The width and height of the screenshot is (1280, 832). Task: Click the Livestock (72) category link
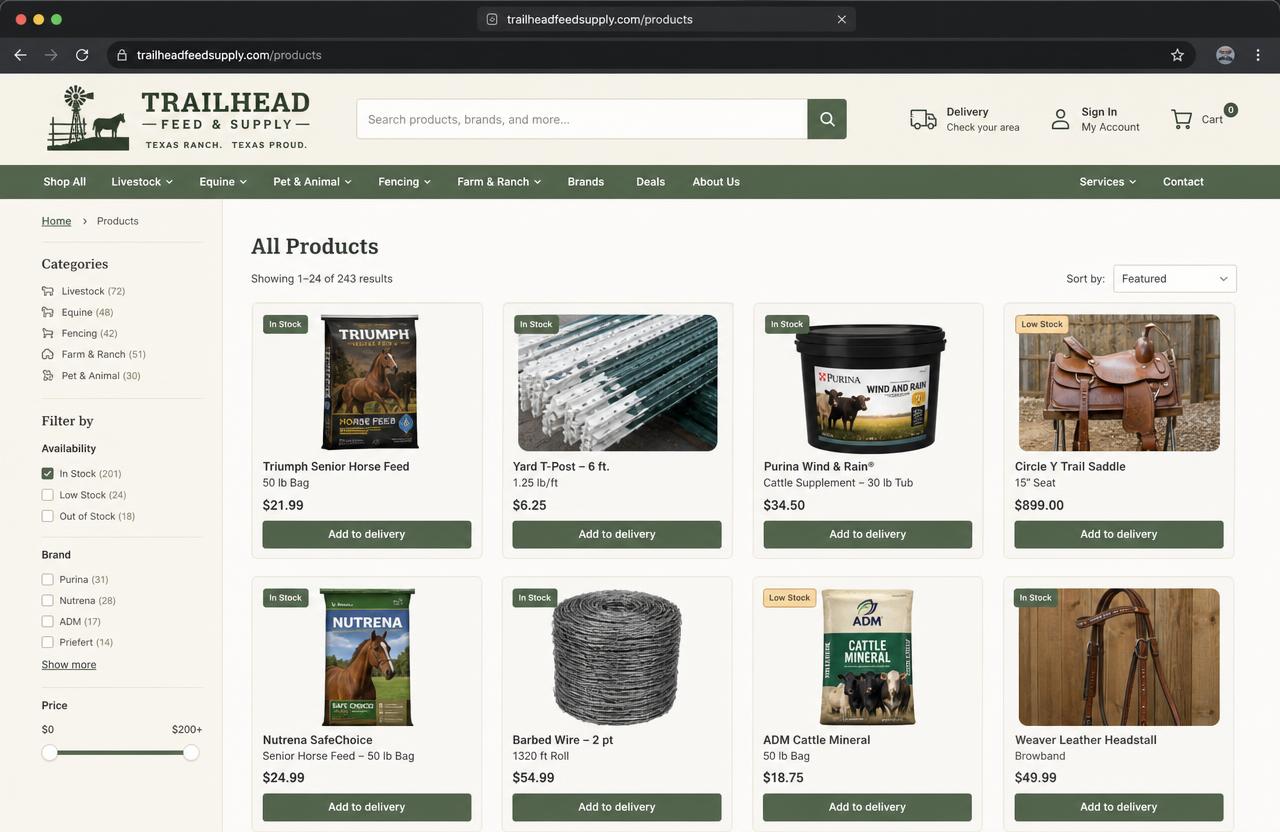pos(93,291)
